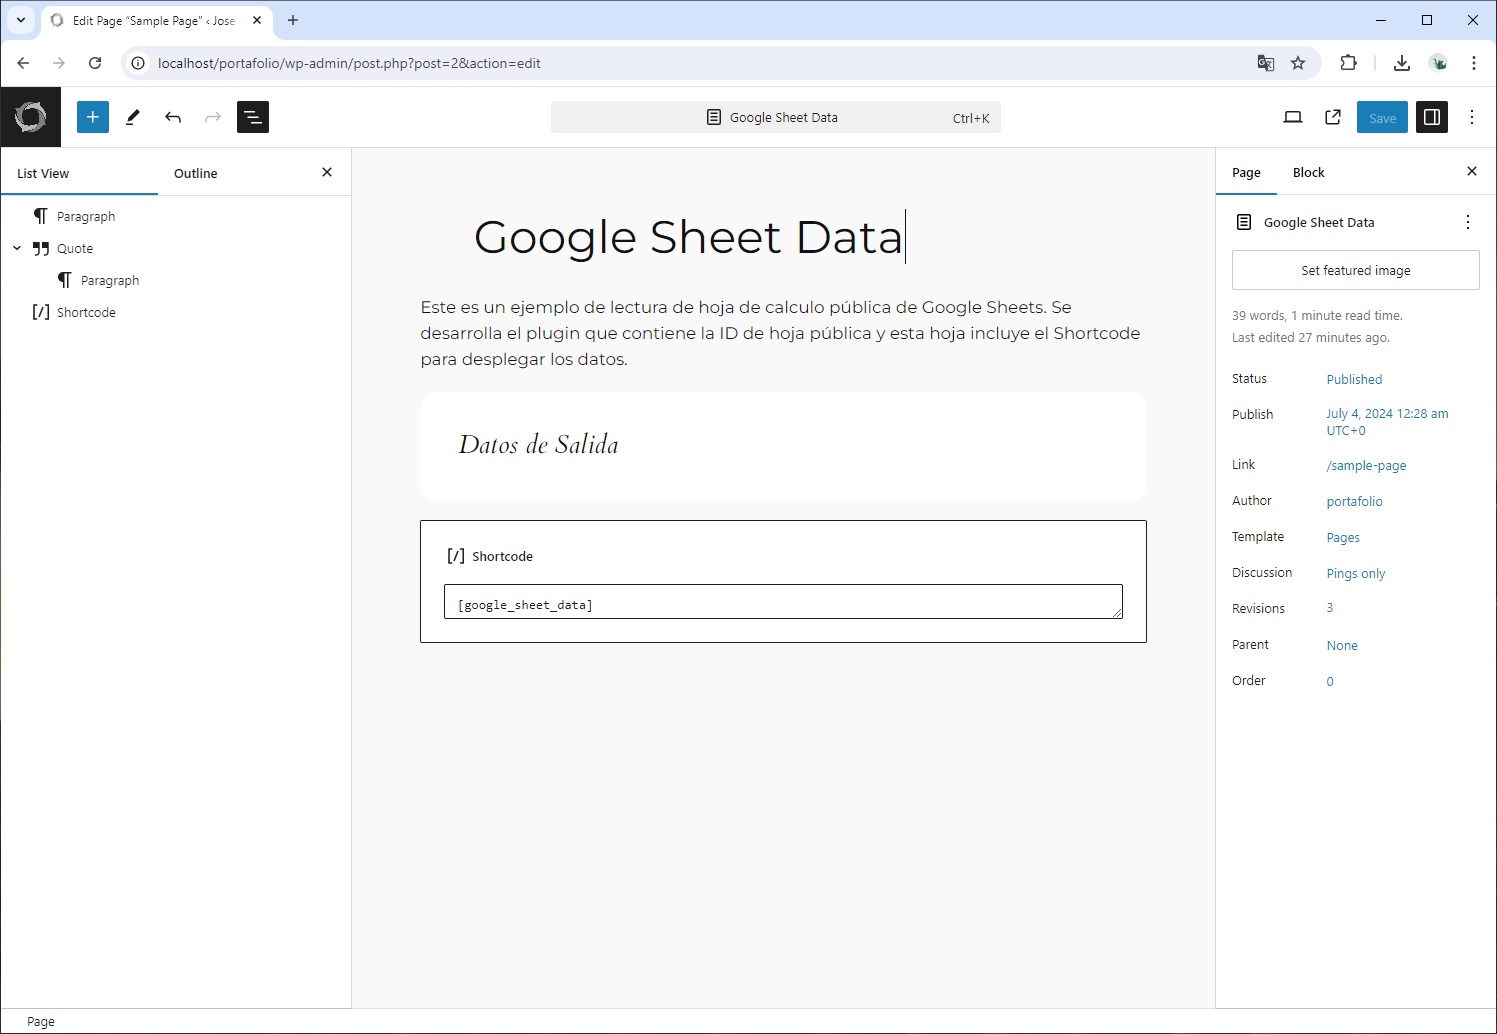
Task: Change the July 4, 2024 publish date
Action: (x=1387, y=422)
